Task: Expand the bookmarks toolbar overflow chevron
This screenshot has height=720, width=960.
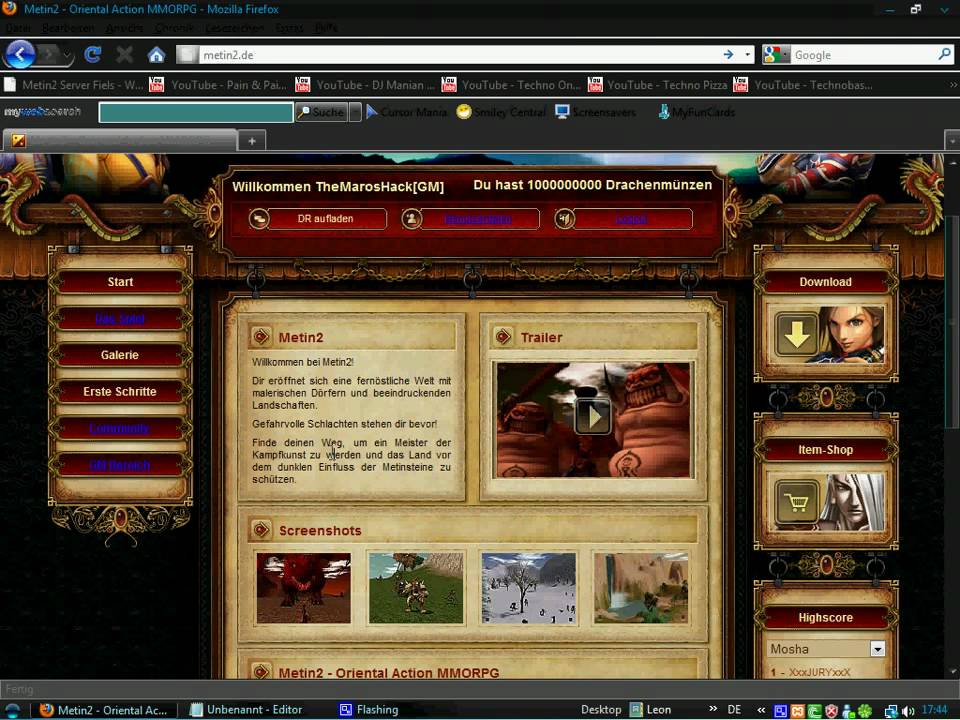Action: click(x=953, y=85)
